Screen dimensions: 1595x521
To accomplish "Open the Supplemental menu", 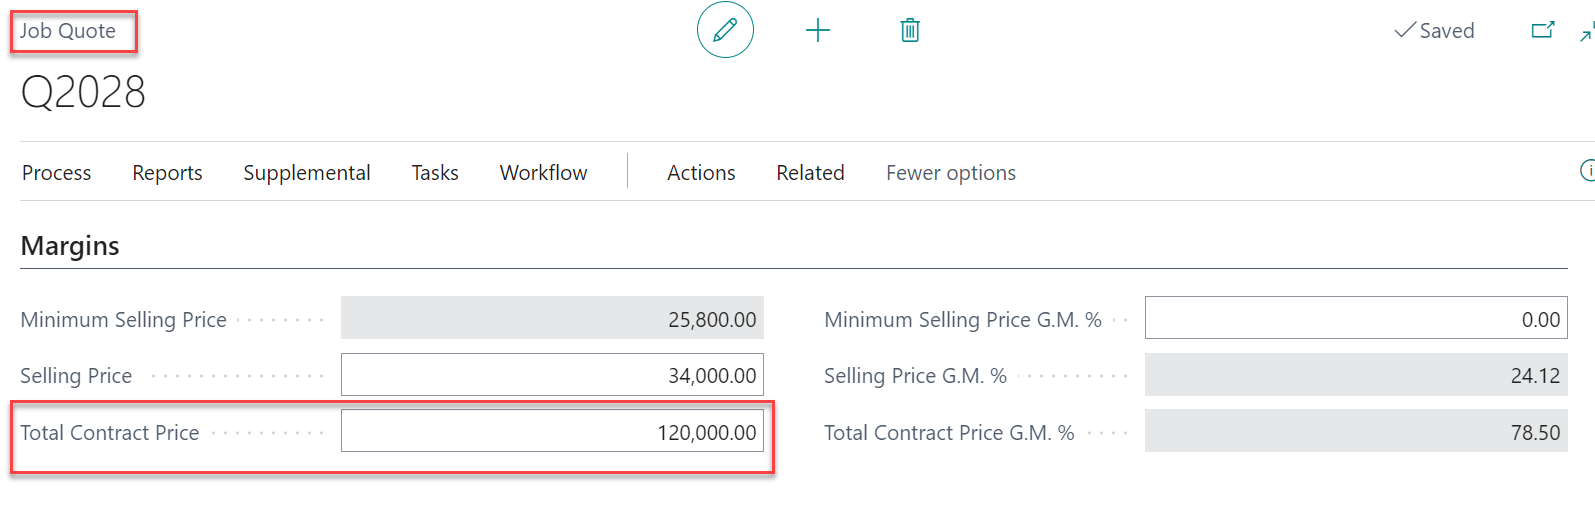I will coord(307,173).
